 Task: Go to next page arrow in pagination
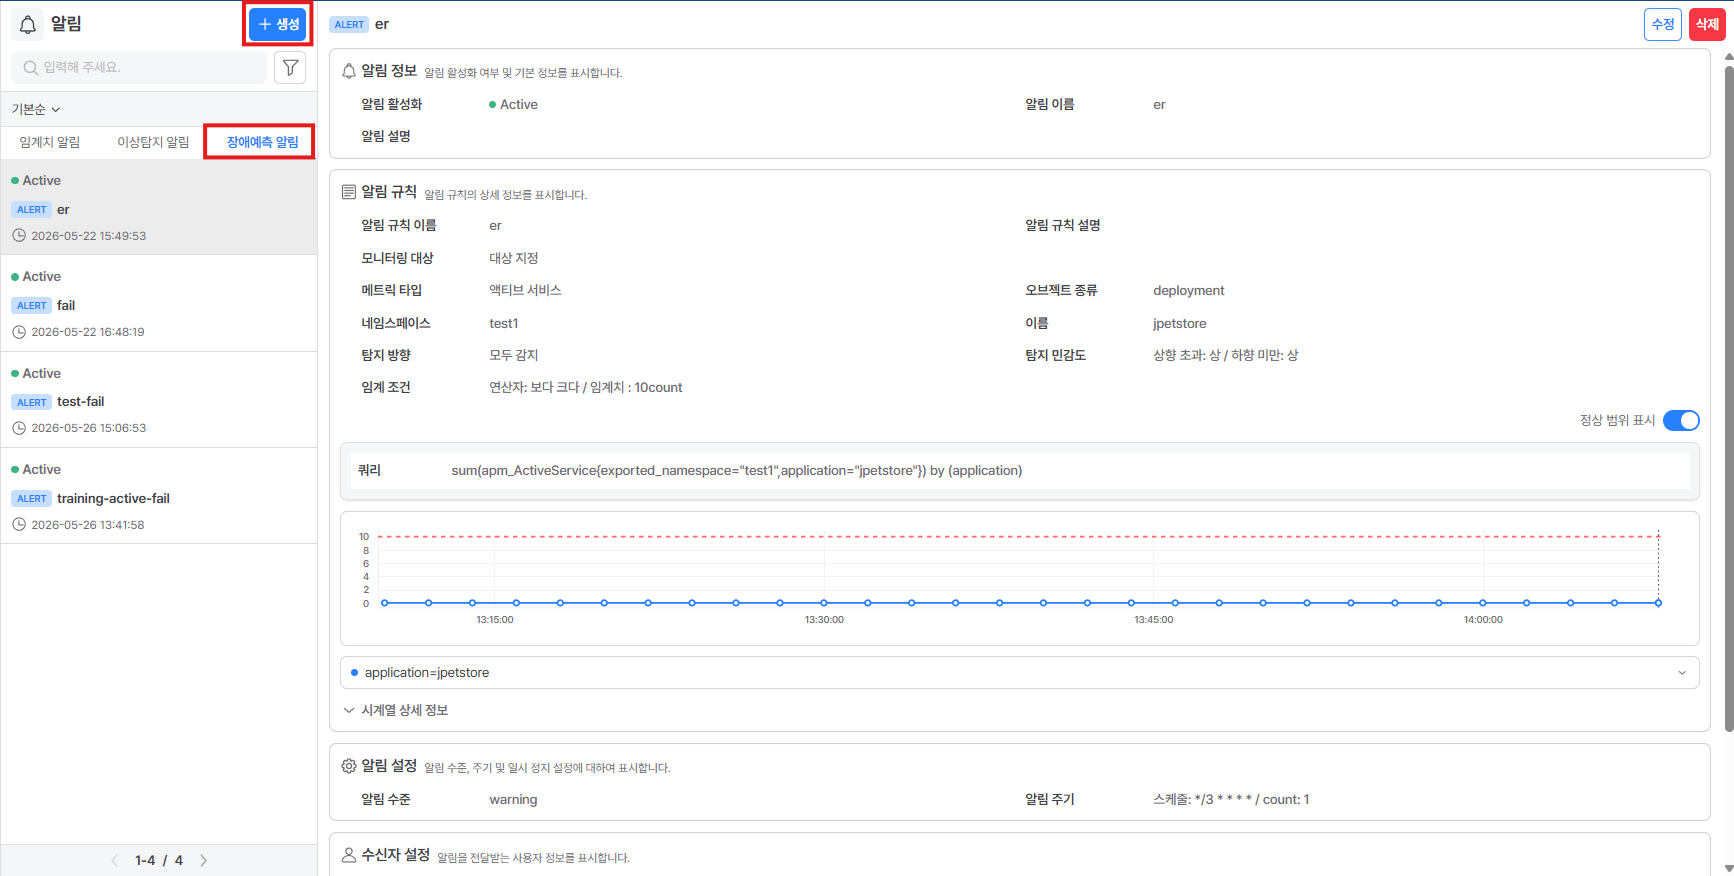coord(204,860)
